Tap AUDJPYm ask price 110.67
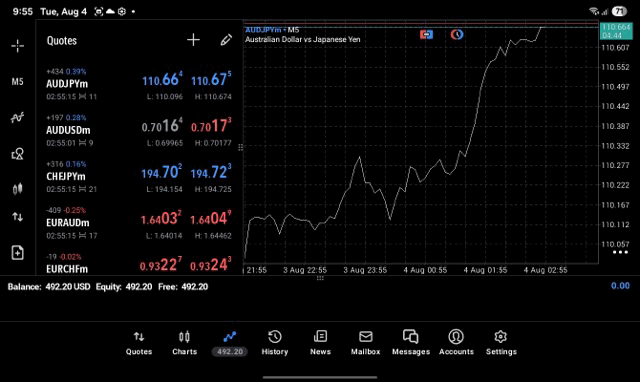 coord(211,79)
